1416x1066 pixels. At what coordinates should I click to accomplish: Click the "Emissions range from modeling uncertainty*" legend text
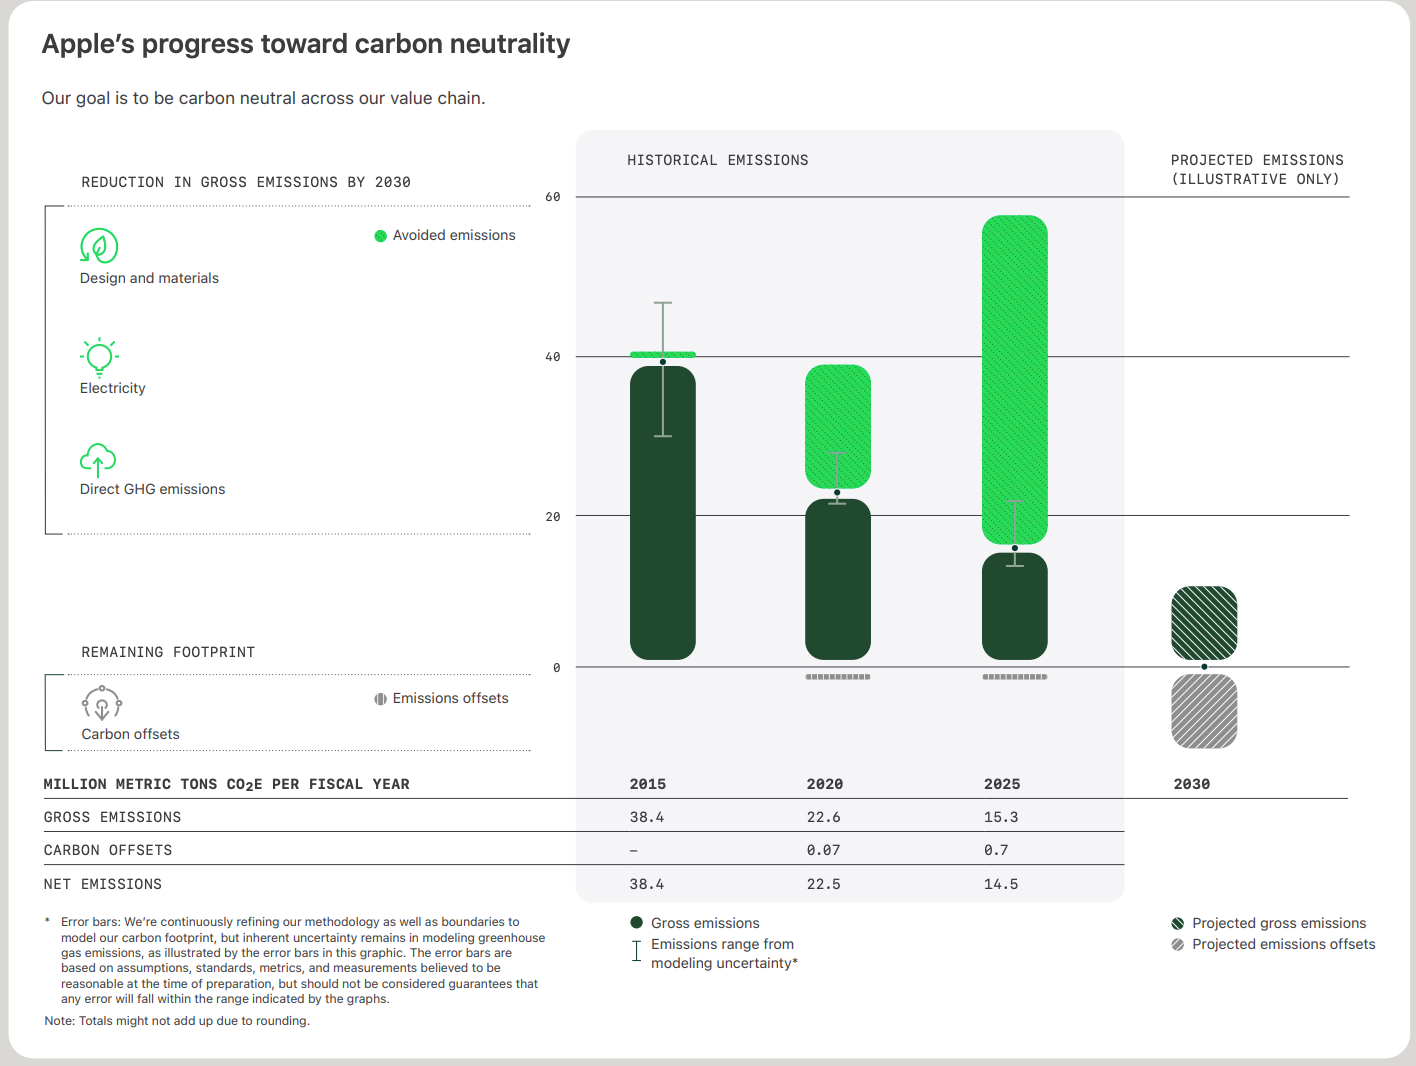pyautogui.click(x=724, y=954)
